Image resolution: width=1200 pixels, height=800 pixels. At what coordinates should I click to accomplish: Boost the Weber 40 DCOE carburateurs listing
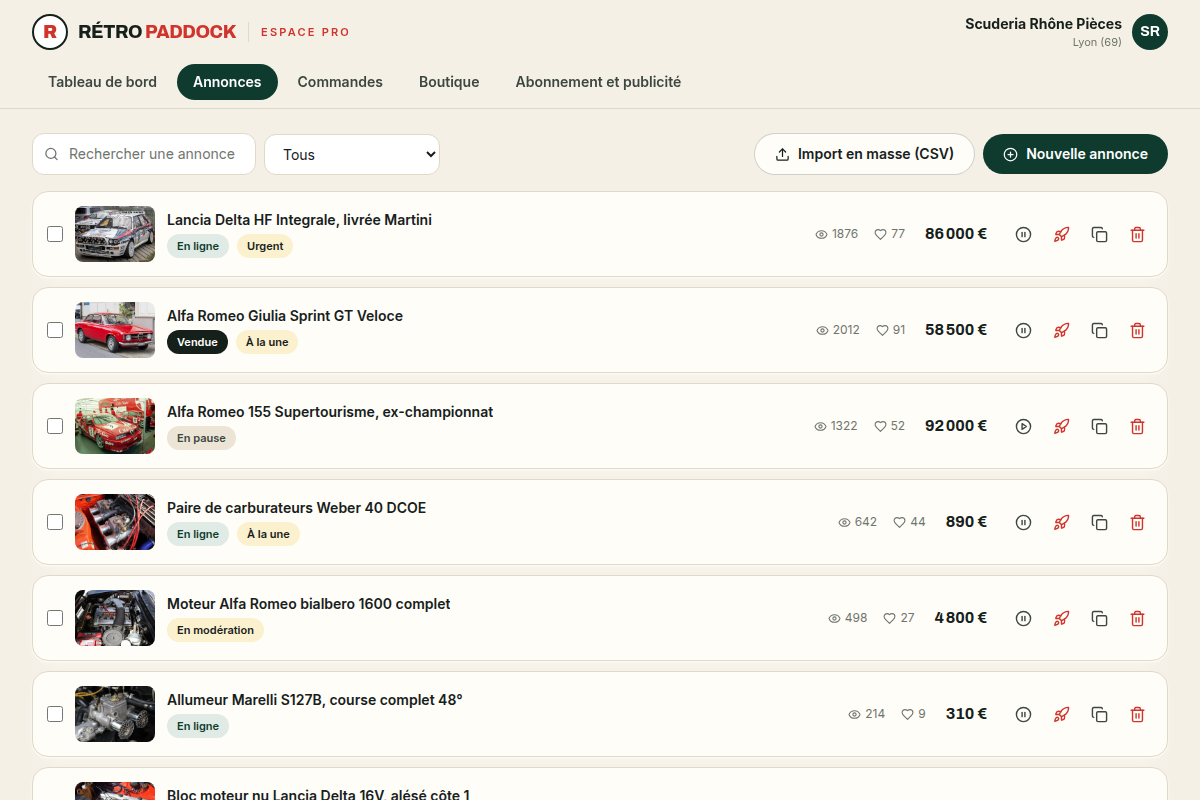[x=1061, y=522]
